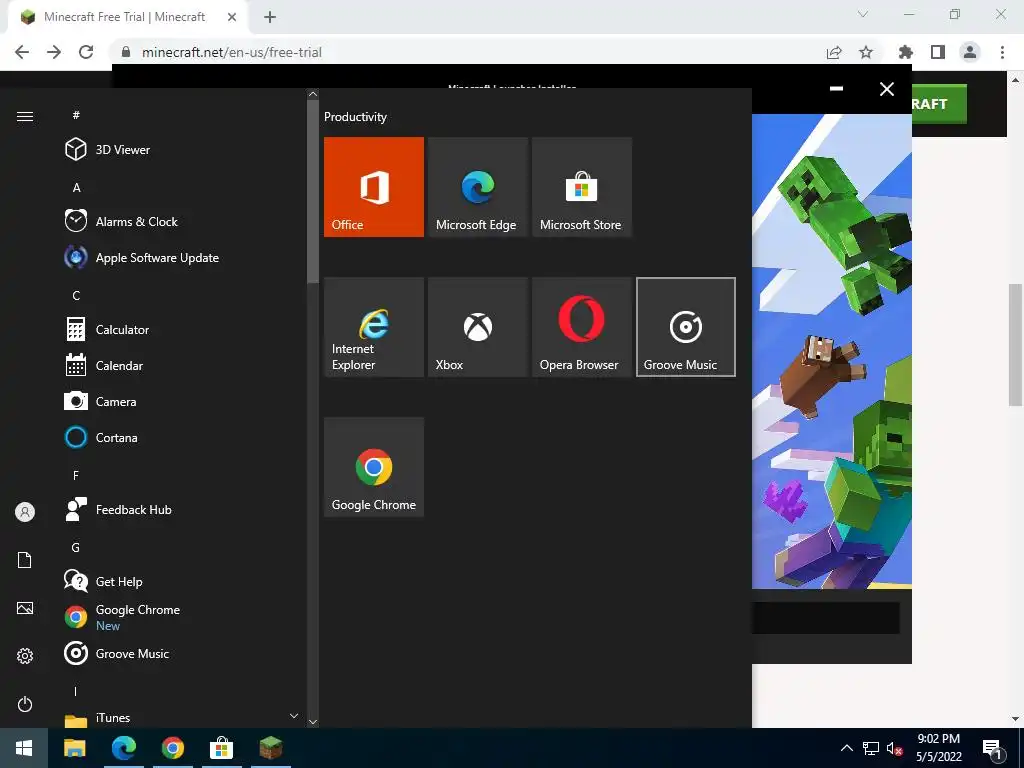The width and height of the screenshot is (1024, 768).
Task: Launch Apple Software Update
Action: tap(183, 257)
